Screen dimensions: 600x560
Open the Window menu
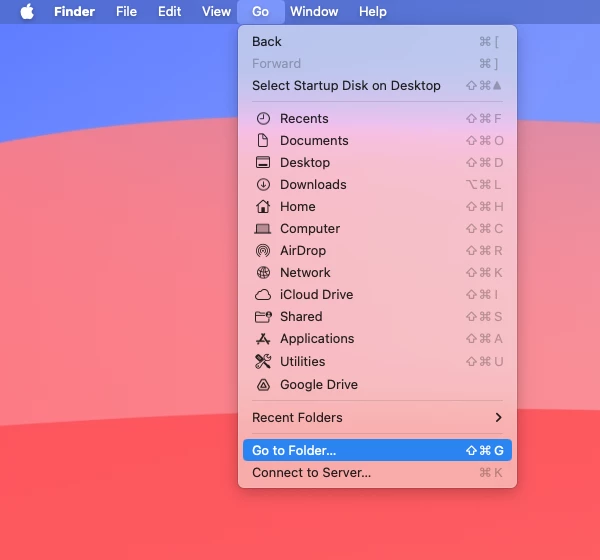pos(314,11)
